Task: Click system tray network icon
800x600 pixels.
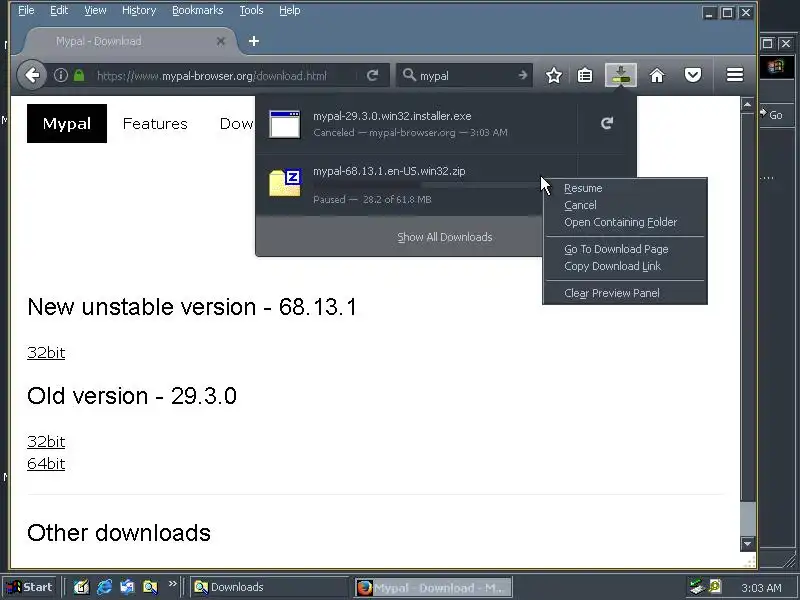Action: [x=696, y=587]
